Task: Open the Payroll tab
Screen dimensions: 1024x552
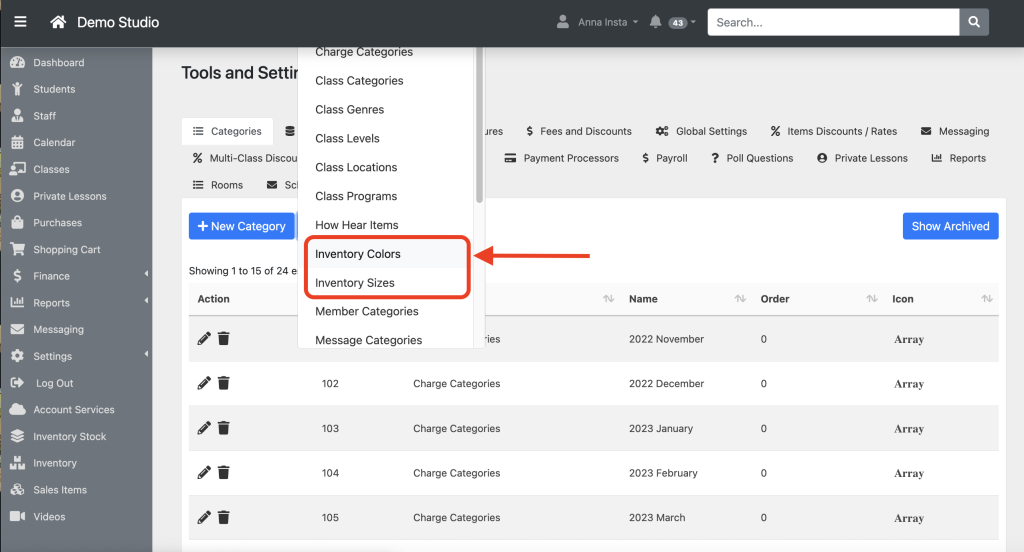Action: point(665,158)
